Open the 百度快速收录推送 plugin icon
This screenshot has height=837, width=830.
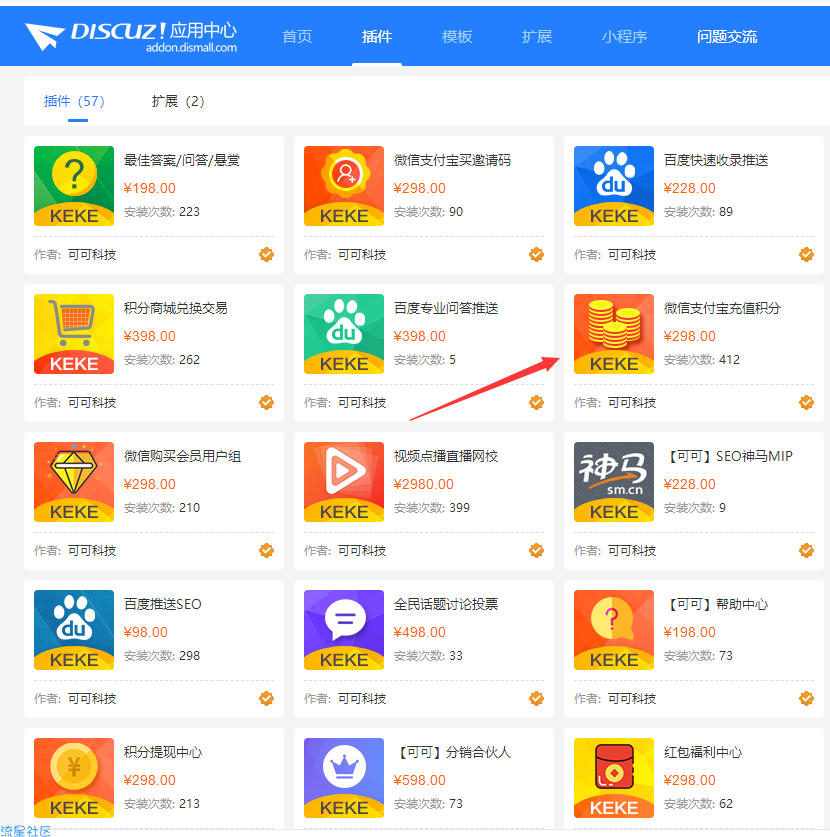[614, 186]
